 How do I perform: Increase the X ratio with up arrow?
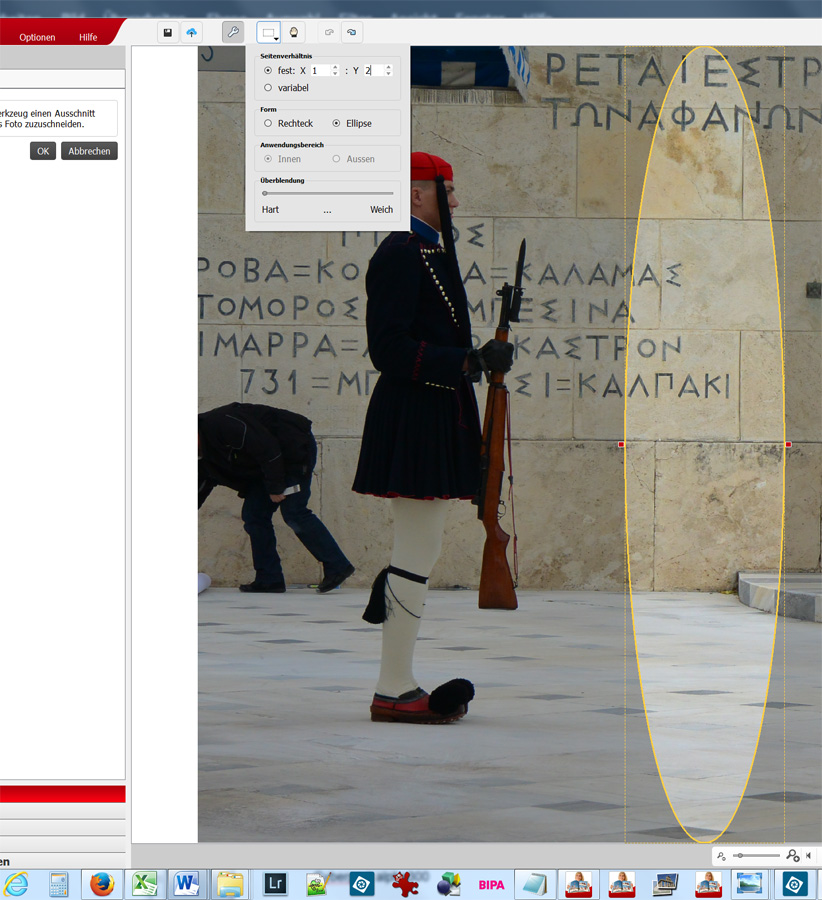click(x=335, y=67)
